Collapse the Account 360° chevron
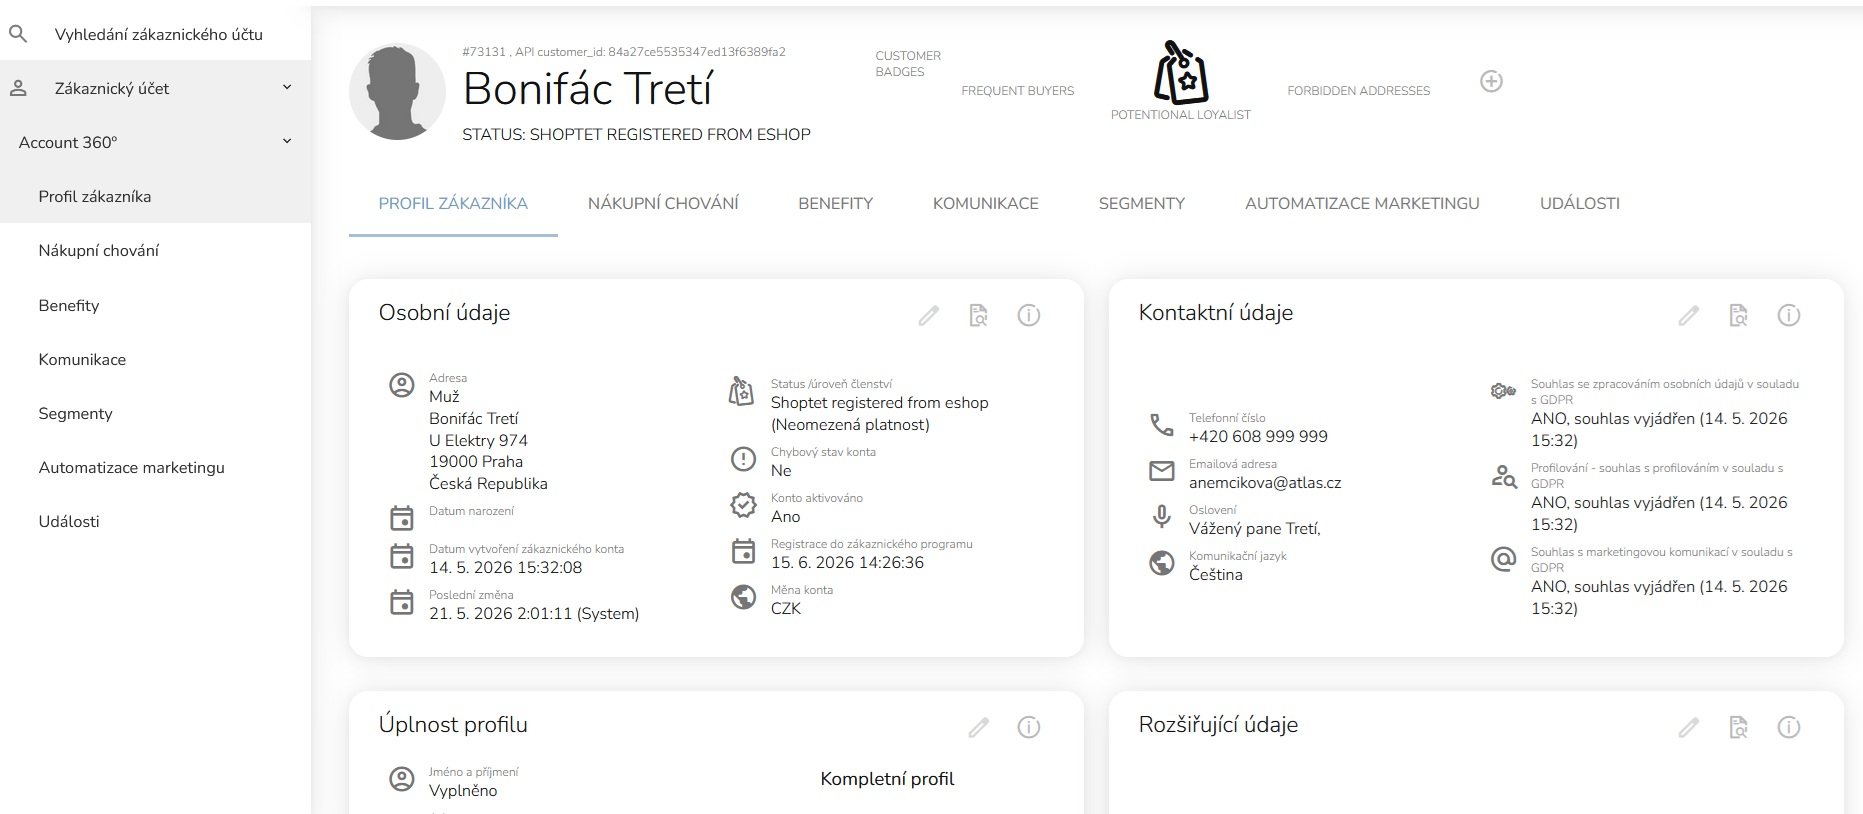This screenshot has height=814, width=1863. [287, 142]
